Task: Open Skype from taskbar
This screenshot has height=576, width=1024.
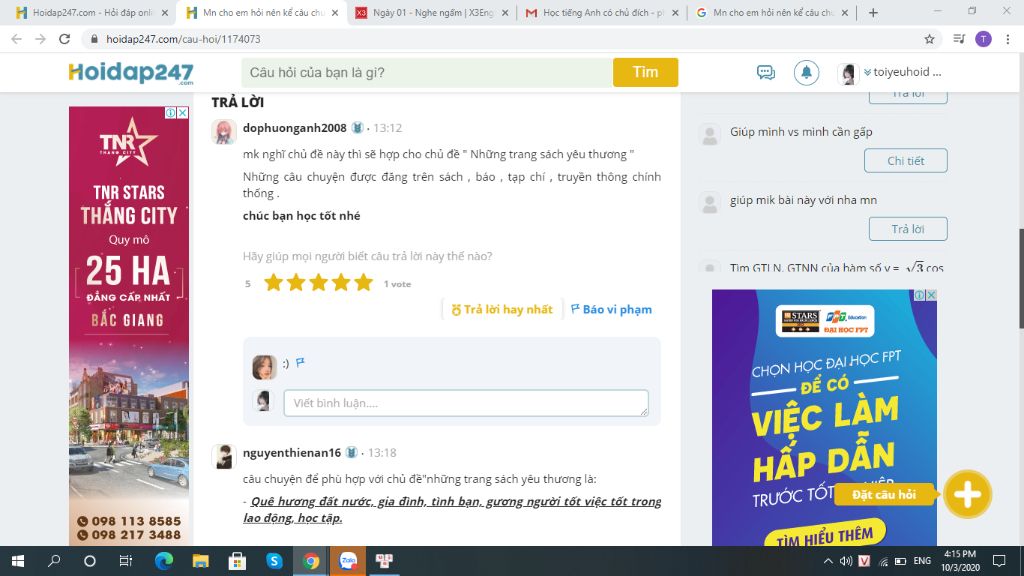Action: (274, 561)
